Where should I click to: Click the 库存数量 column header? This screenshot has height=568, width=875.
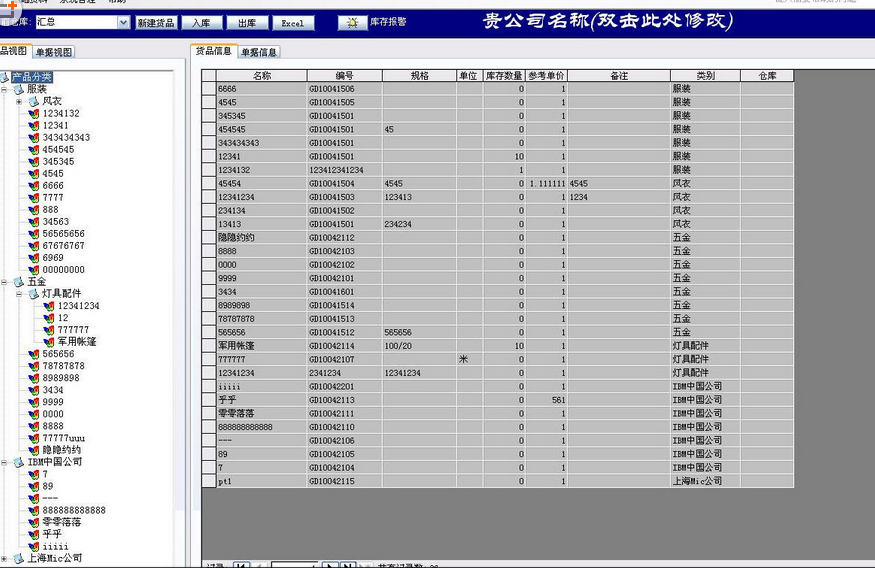tap(504, 76)
